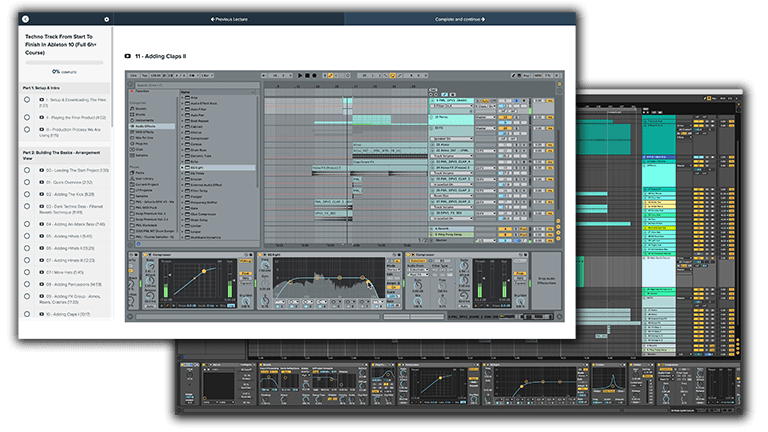Click the course sidebar scrollbar
The image size is (768, 432).
click(112, 78)
